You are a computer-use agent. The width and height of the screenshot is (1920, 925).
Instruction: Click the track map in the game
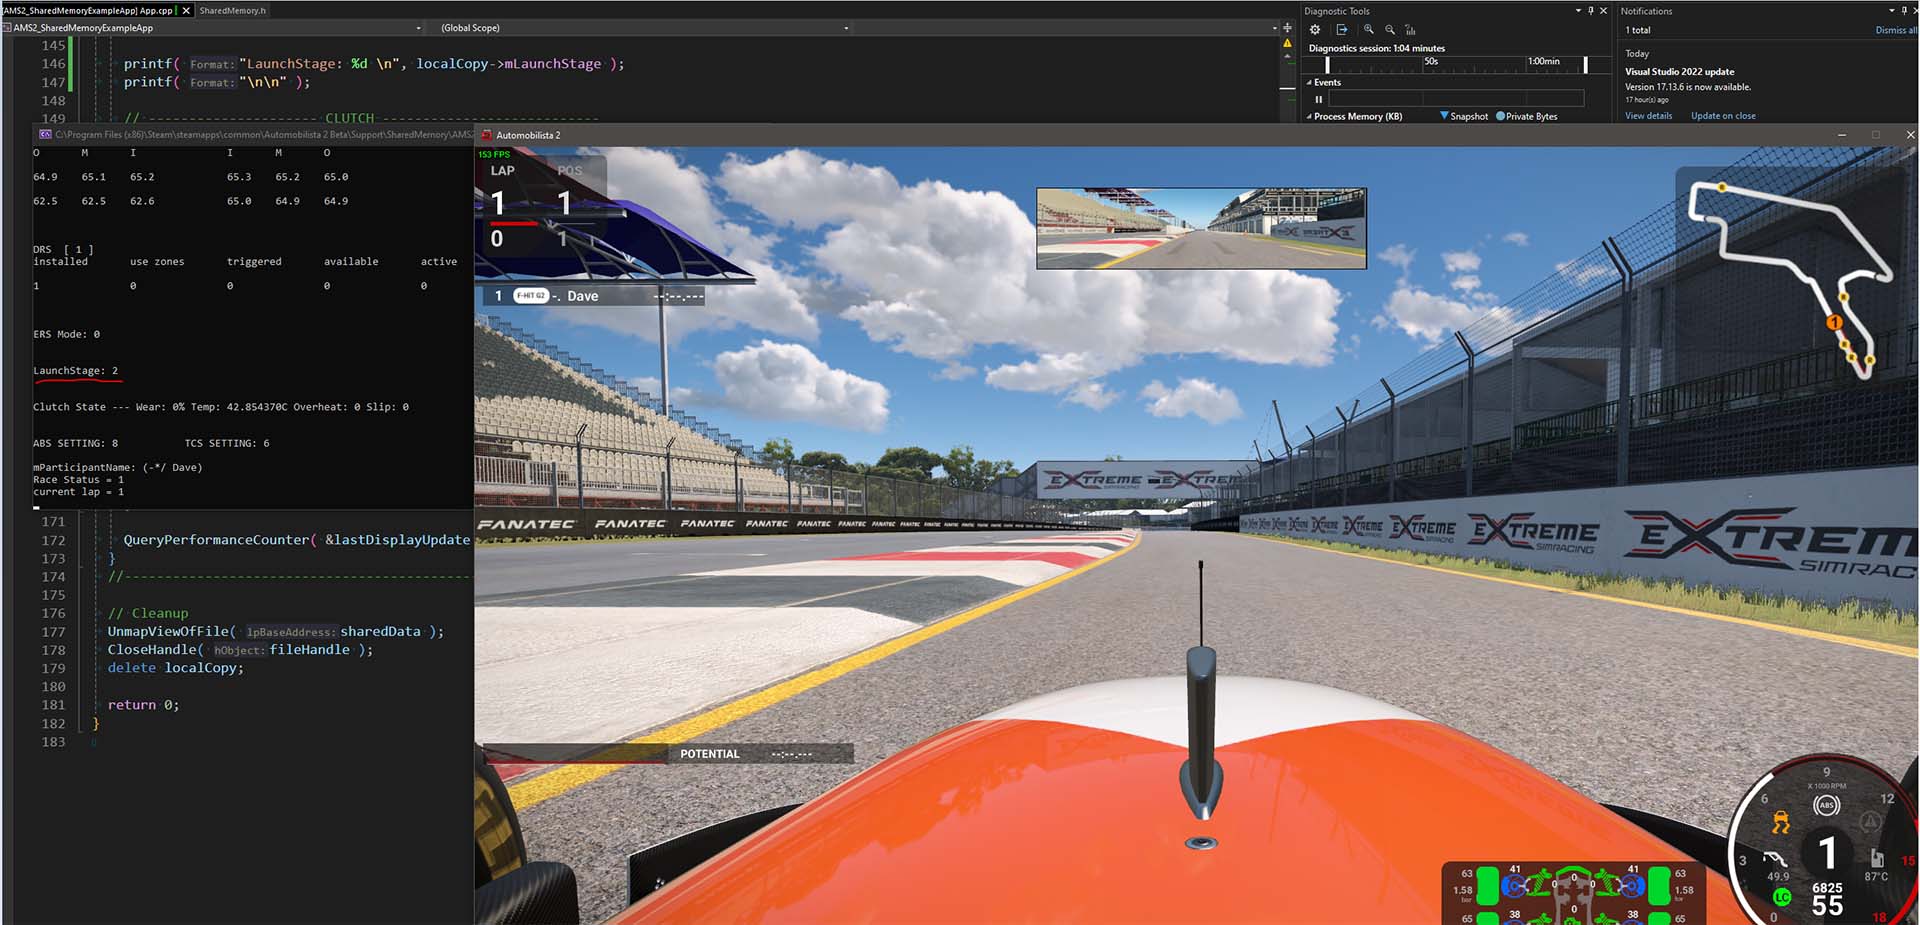[x=1788, y=278]
